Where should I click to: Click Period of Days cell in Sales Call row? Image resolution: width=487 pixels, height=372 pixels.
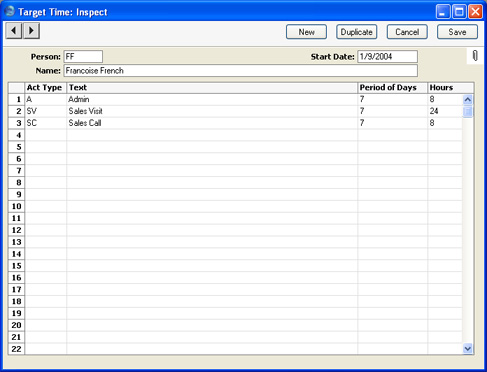point(393,123)
